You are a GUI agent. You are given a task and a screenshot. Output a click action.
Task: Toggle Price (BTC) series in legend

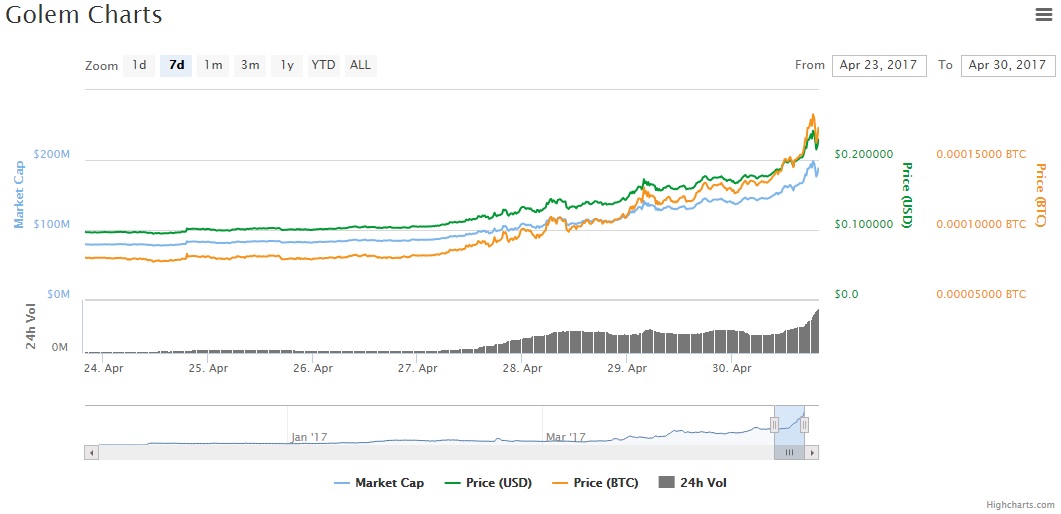[595, 483]
